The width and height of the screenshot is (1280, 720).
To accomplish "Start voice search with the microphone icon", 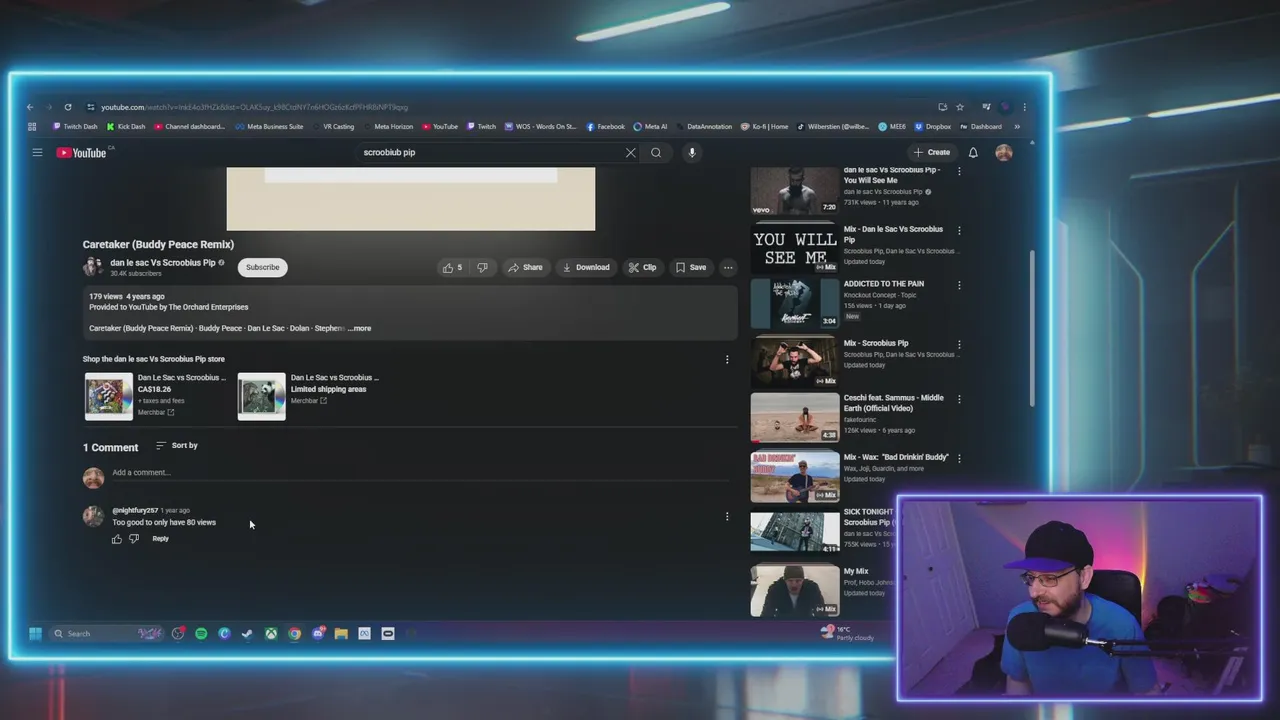I will point(691,153).
